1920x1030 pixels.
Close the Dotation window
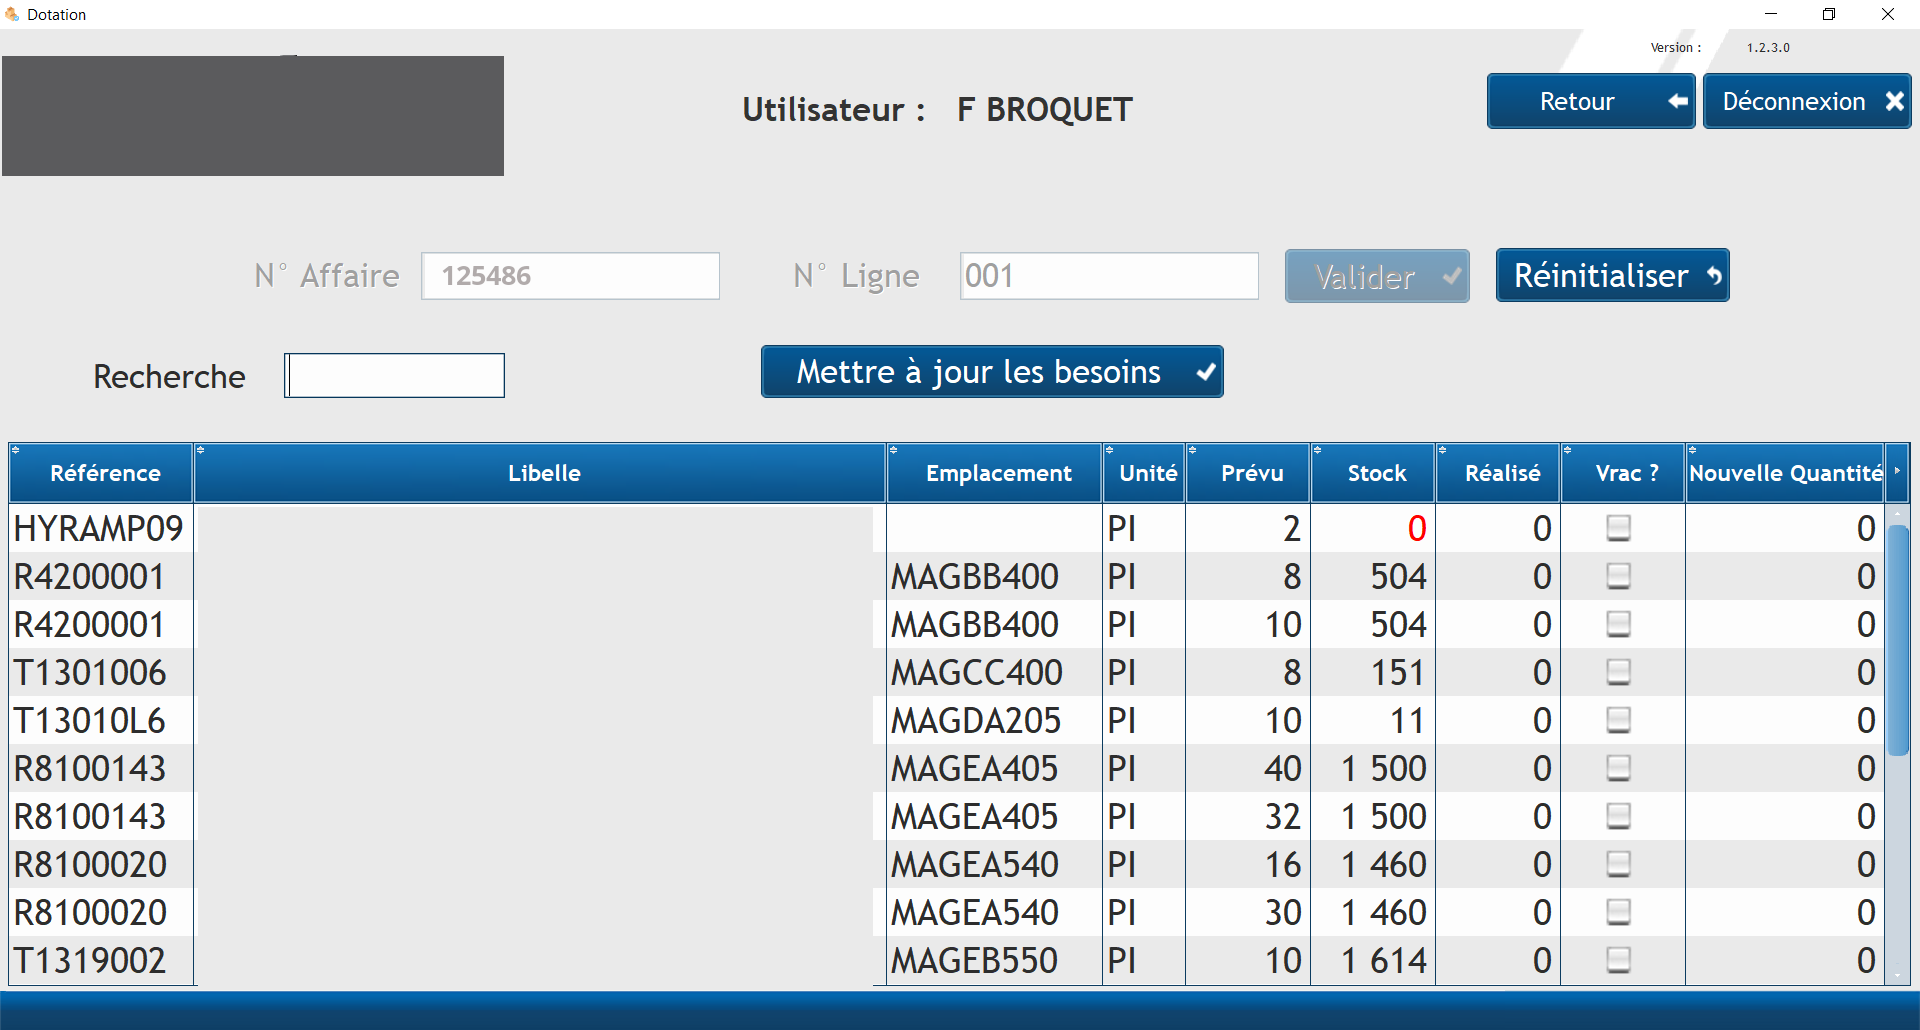[x=1888, y=14]
